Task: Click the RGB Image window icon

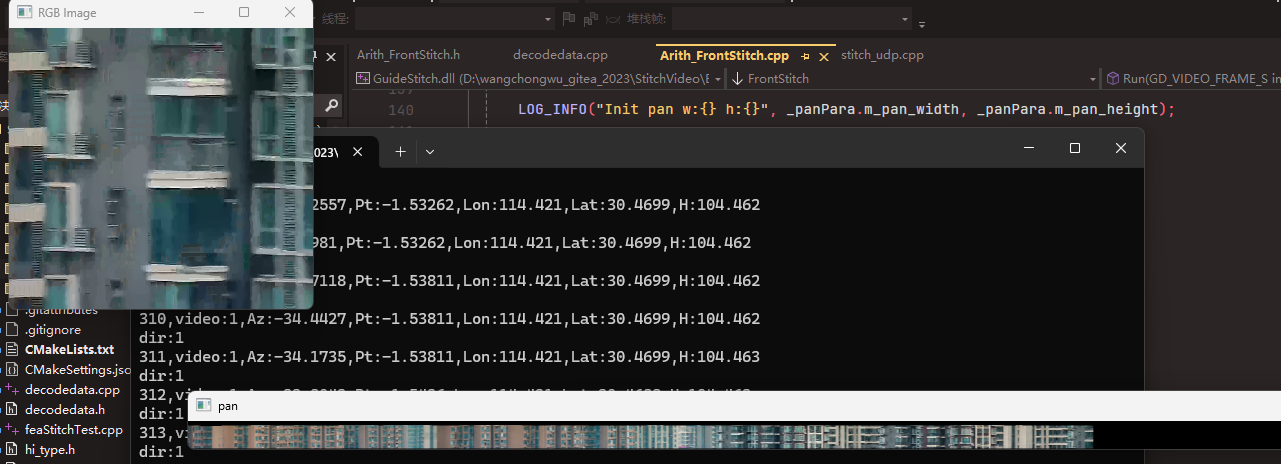Action: (x=24, y=13)
